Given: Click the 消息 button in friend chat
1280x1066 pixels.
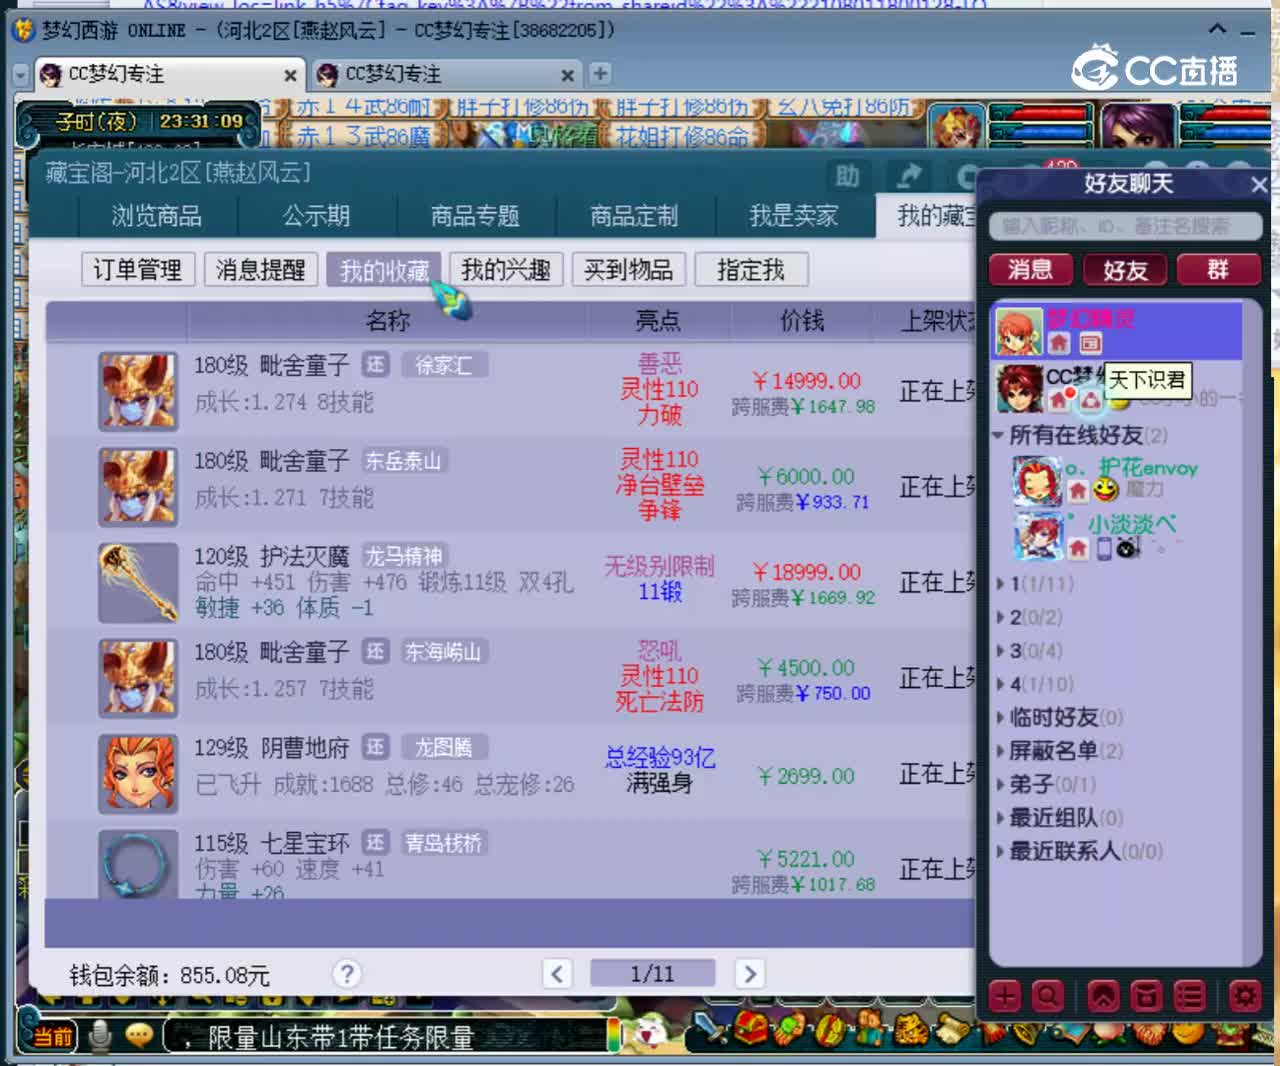Looking at the screenshot, I should (x=1031, y=269).
